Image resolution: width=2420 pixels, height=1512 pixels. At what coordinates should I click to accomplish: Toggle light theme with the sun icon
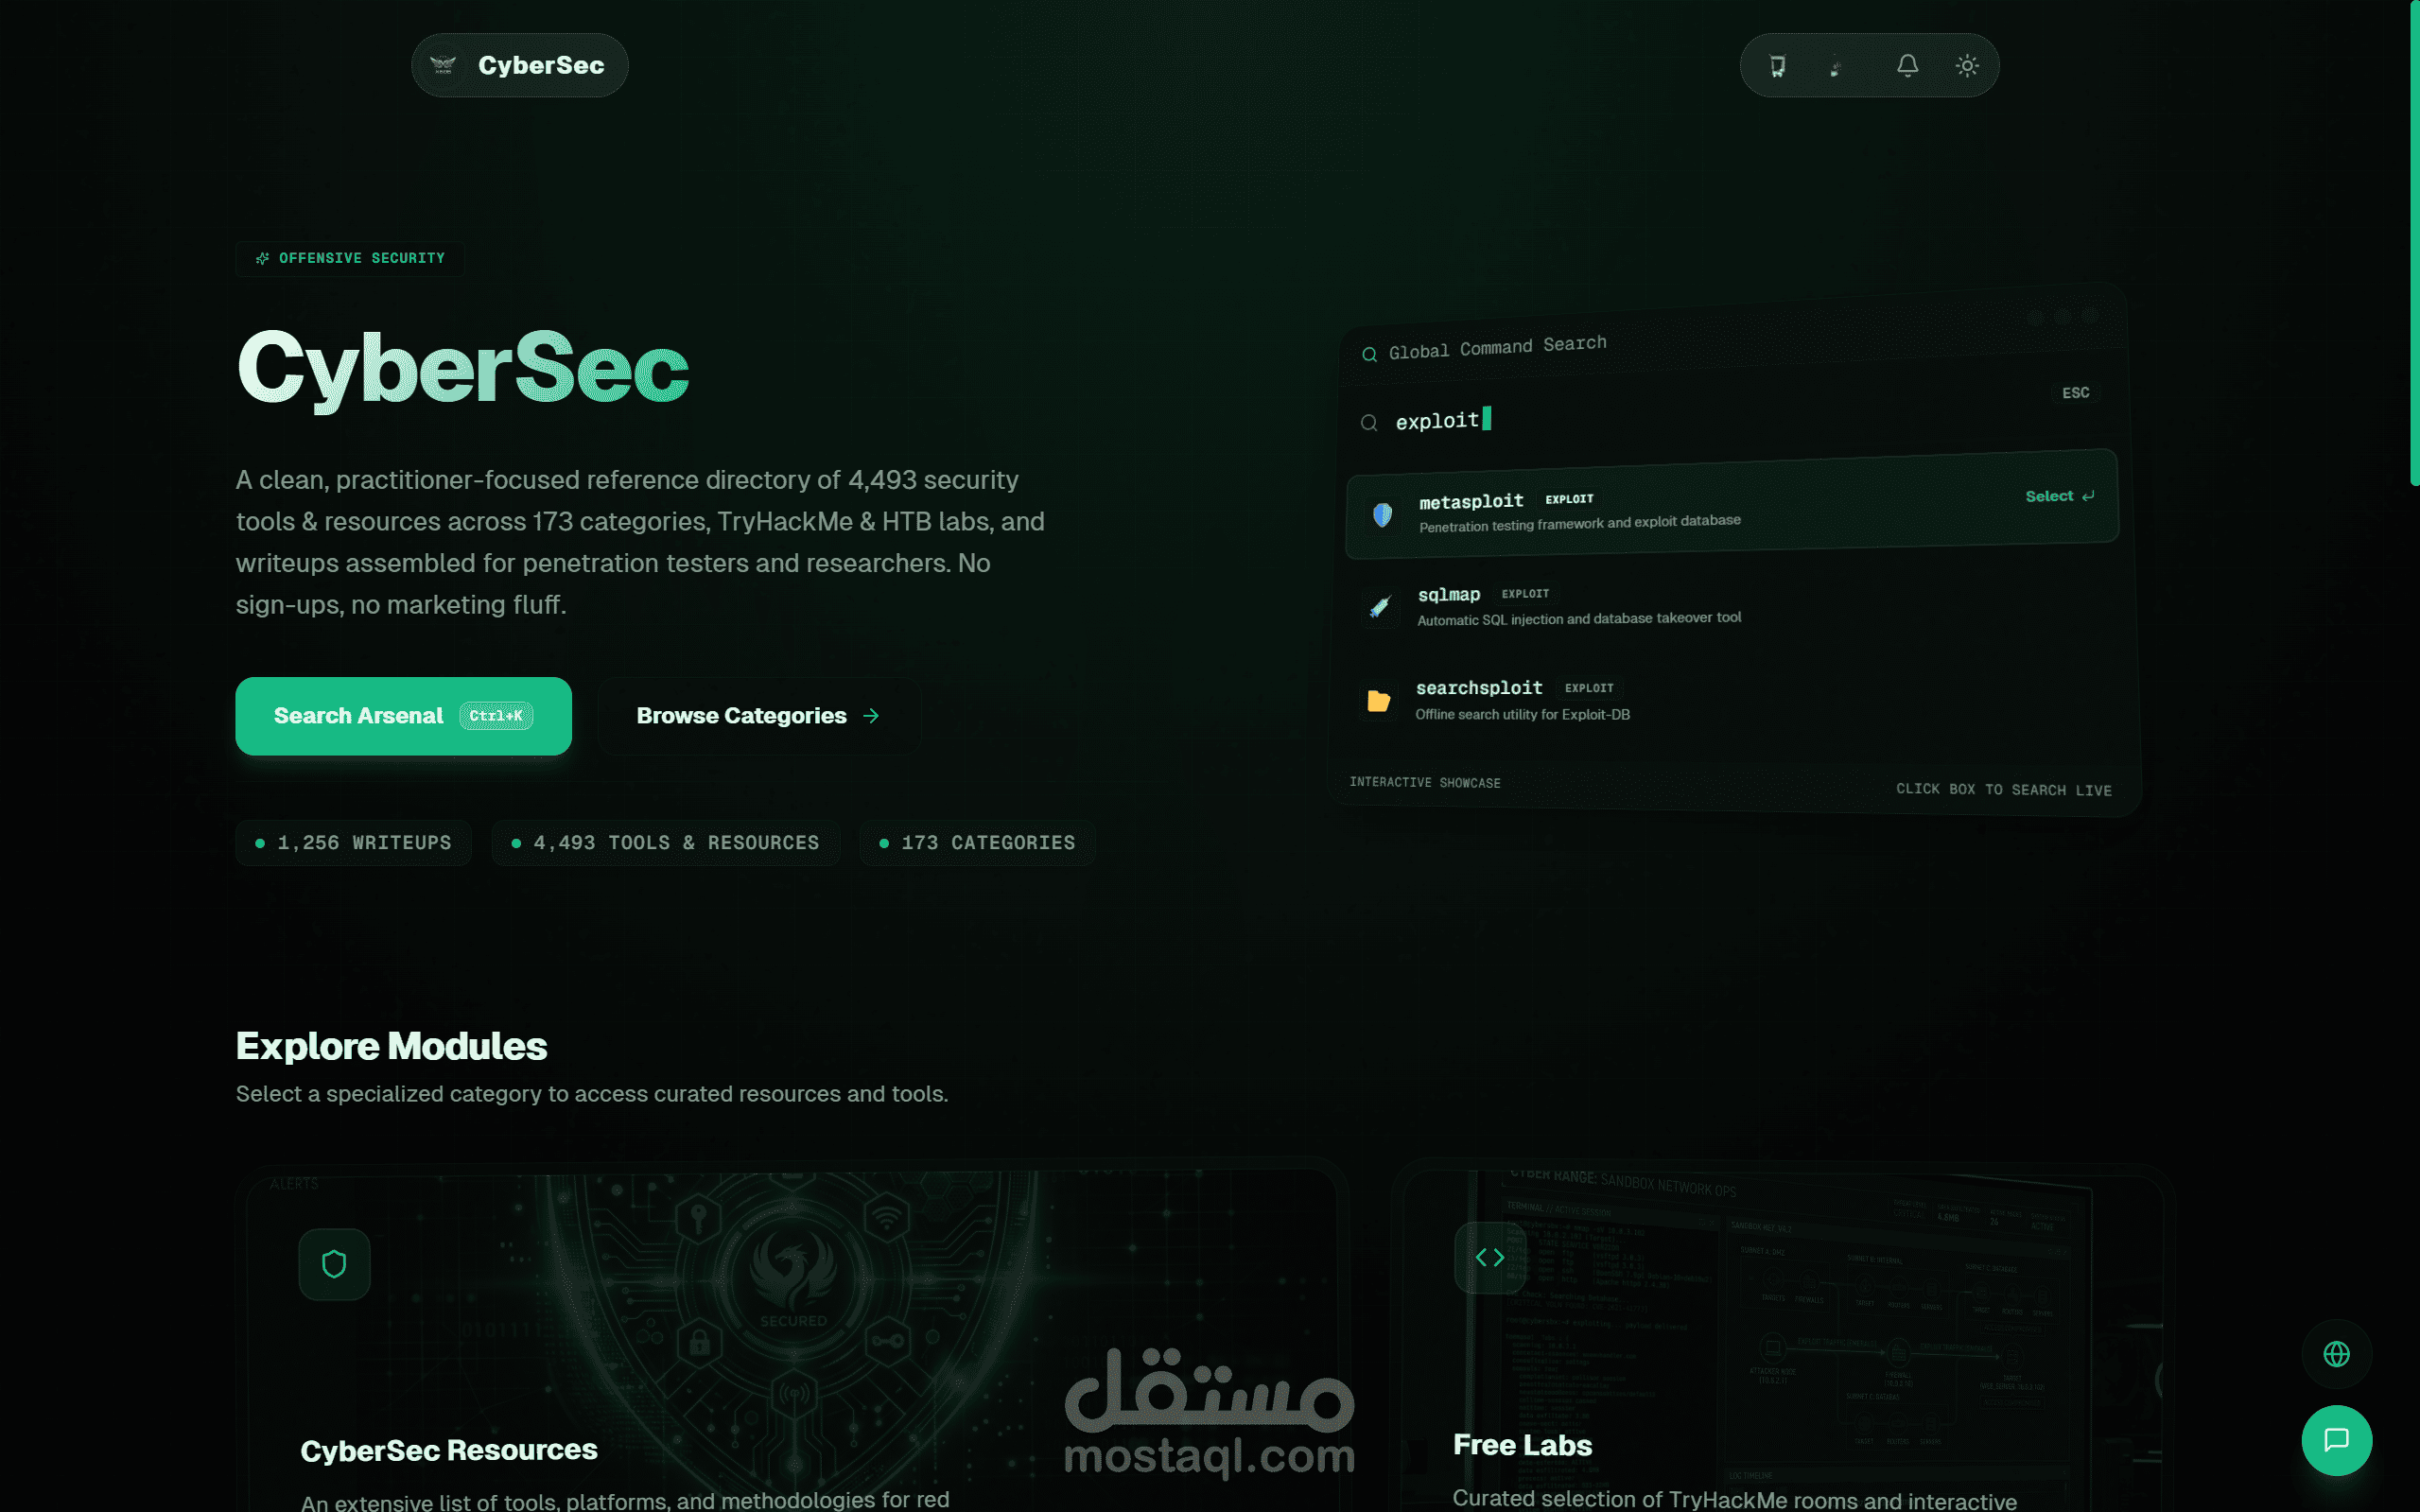[x=1967, y=66]
